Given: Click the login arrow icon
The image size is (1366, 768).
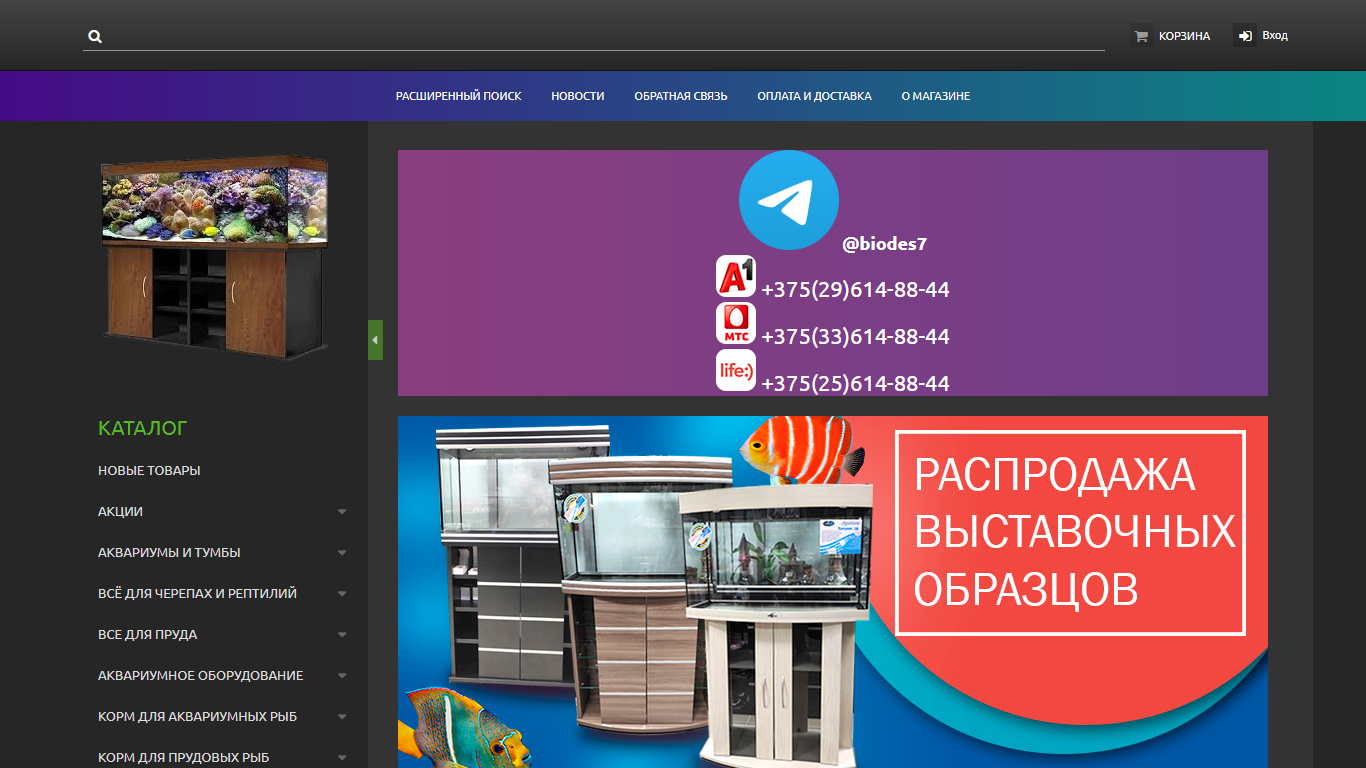Looking at the screenshot, I should (1245, 36).
